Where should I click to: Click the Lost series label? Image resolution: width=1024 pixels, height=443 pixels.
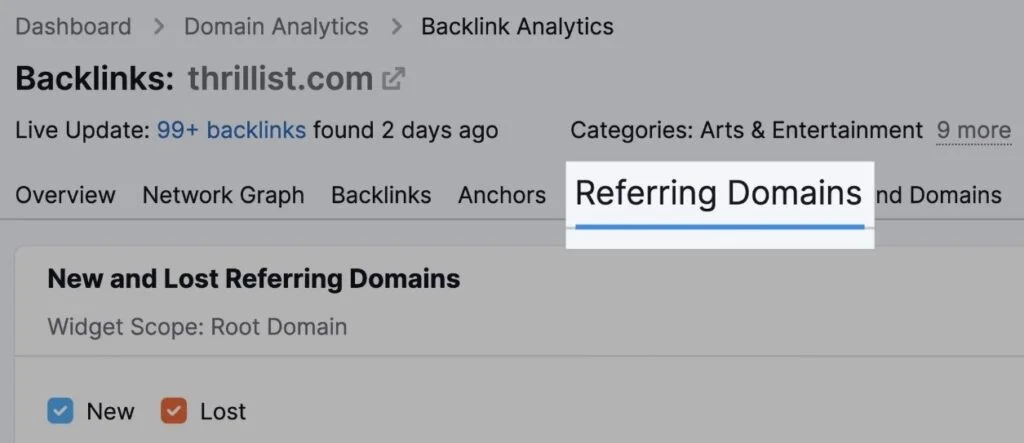[223, 412]
